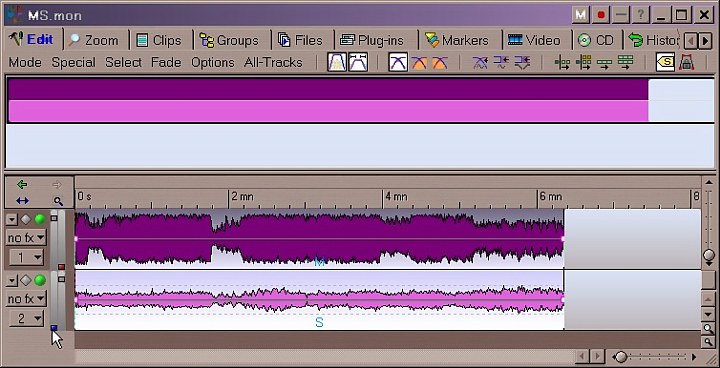The width and height of the screenshot is (720, 368).
Task: Click the first envelope-shaped fade icon
Action: tap(337, 62)
